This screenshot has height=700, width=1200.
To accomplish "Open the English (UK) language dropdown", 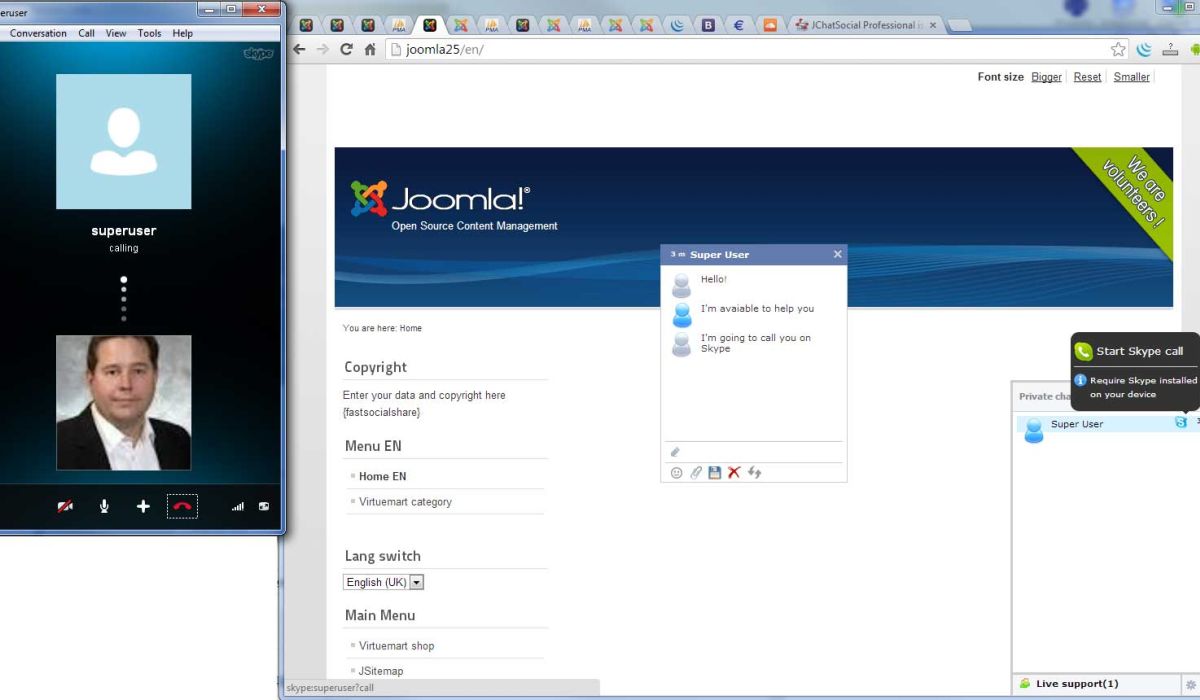I will [x=384, y=582].
